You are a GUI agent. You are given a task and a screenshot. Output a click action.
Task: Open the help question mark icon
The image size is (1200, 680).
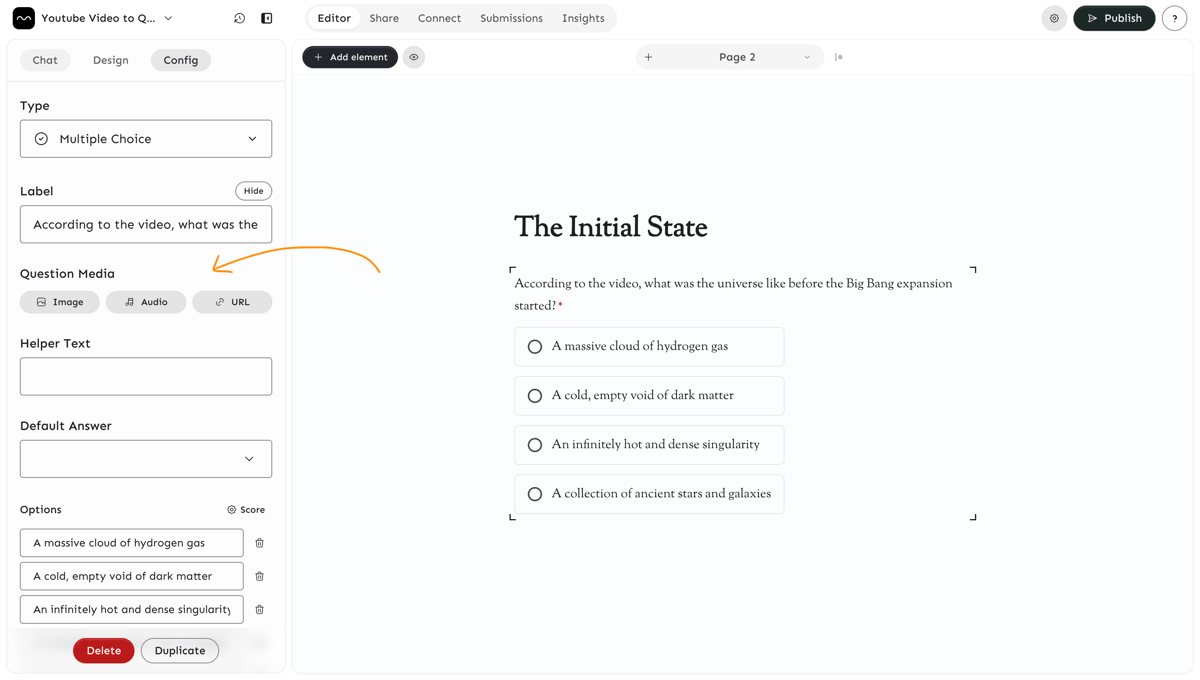coord(1174,18)
